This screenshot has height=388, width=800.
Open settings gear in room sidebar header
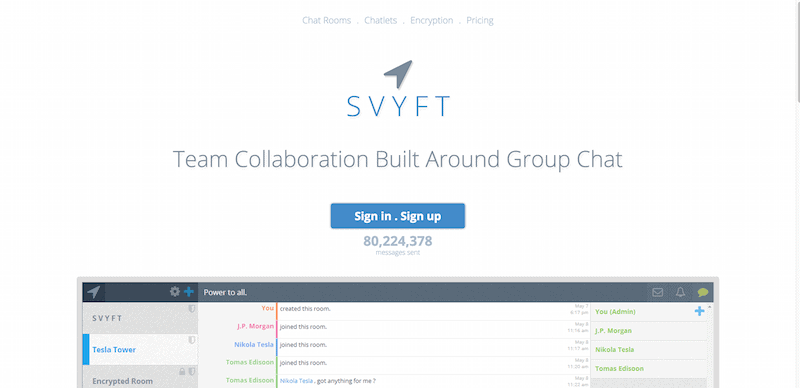pos(175,292)
